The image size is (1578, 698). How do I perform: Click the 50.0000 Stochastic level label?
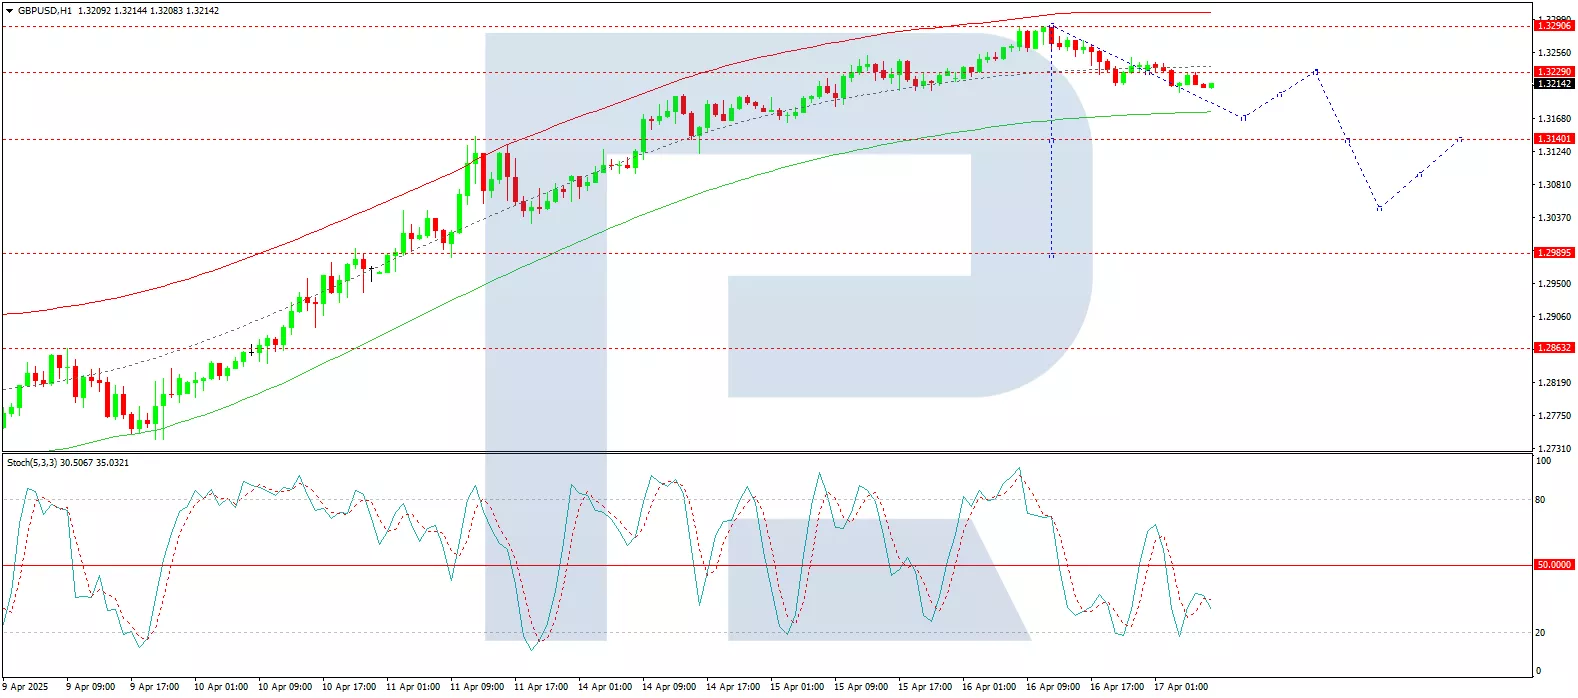(1554, 565)
